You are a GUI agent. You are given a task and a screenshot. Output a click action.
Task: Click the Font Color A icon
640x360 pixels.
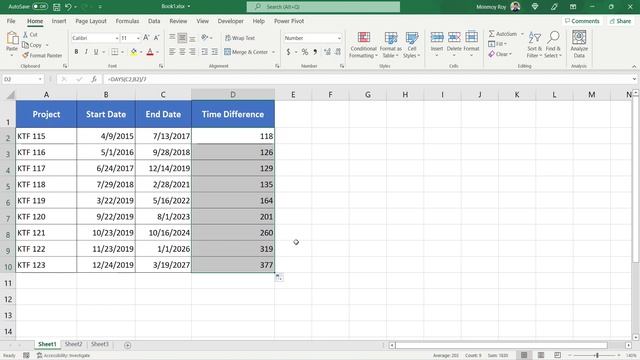pos(150,52)
